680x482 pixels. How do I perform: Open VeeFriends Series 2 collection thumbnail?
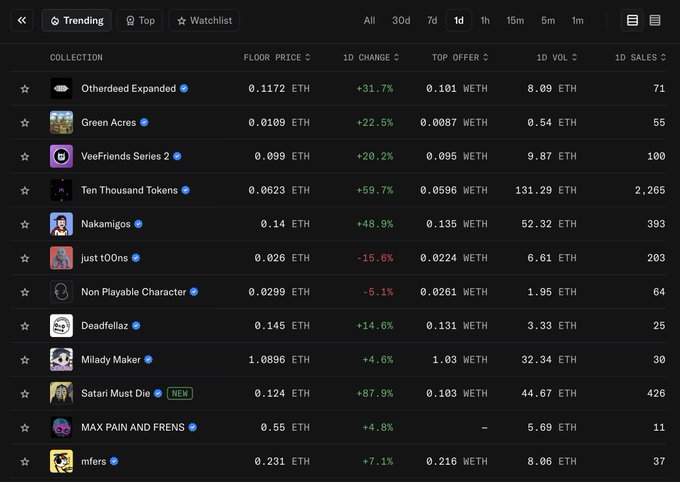click(x=61, y=156)
